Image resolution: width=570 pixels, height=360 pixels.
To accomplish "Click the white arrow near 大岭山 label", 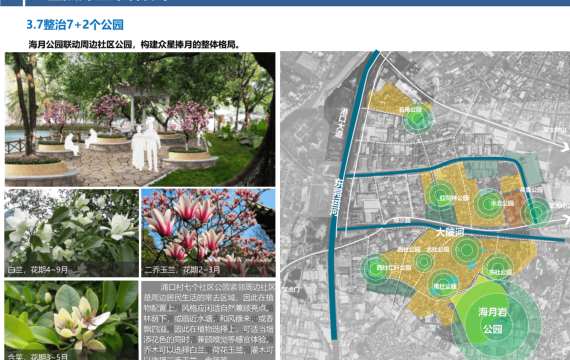I will coord(565,147).
